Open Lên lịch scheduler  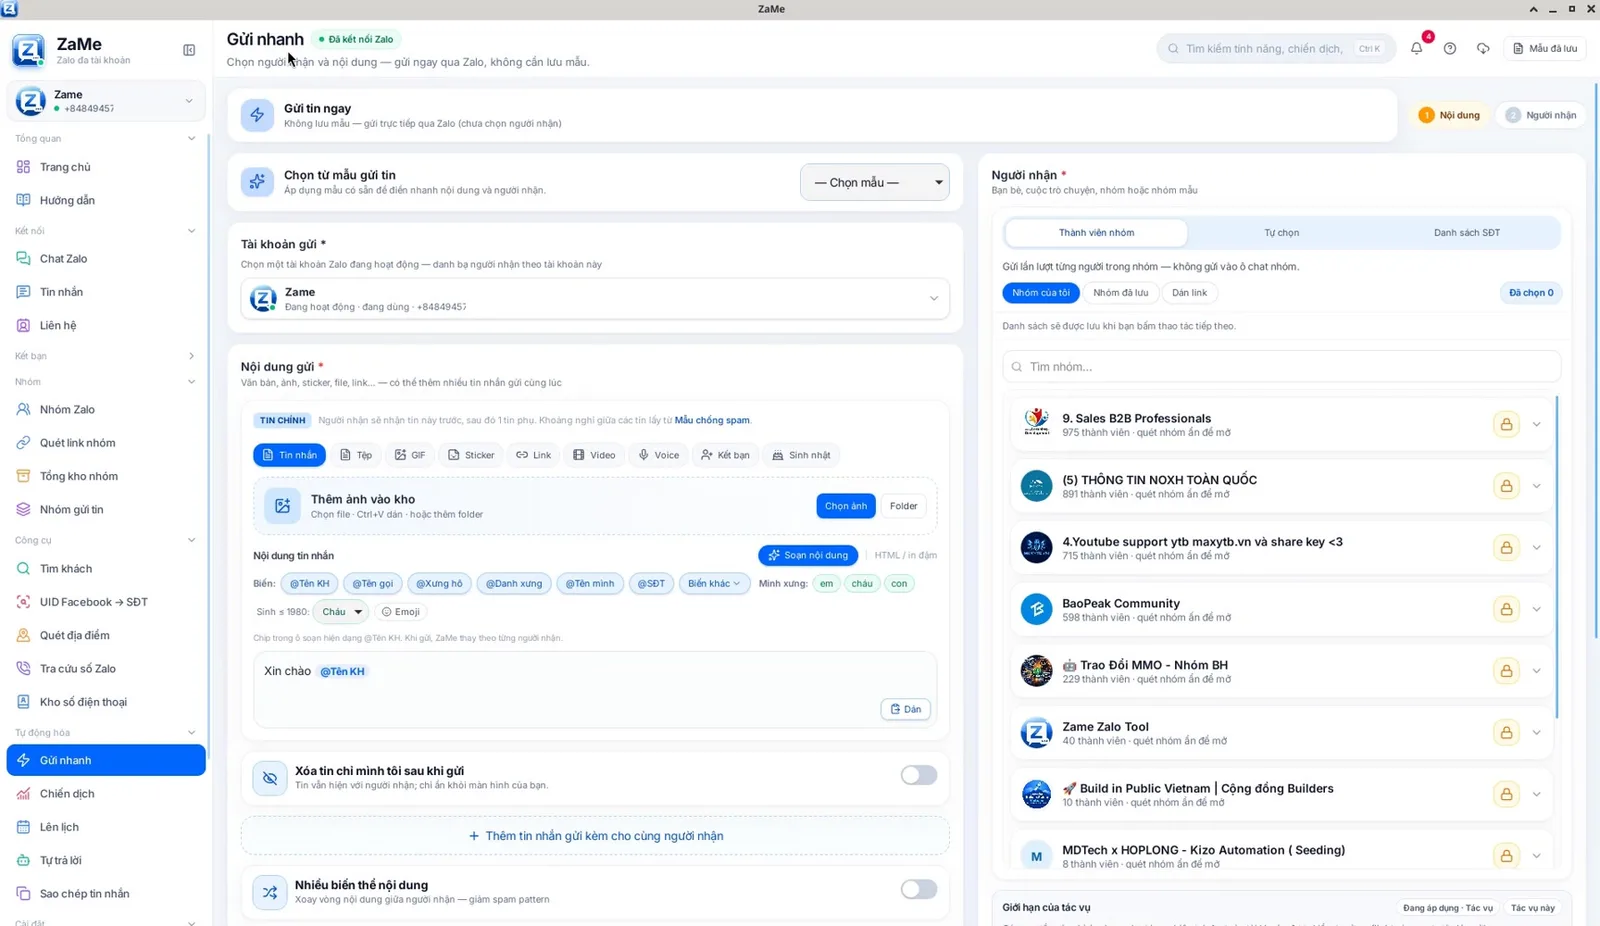pyautogui.click(x=106, y=827)
